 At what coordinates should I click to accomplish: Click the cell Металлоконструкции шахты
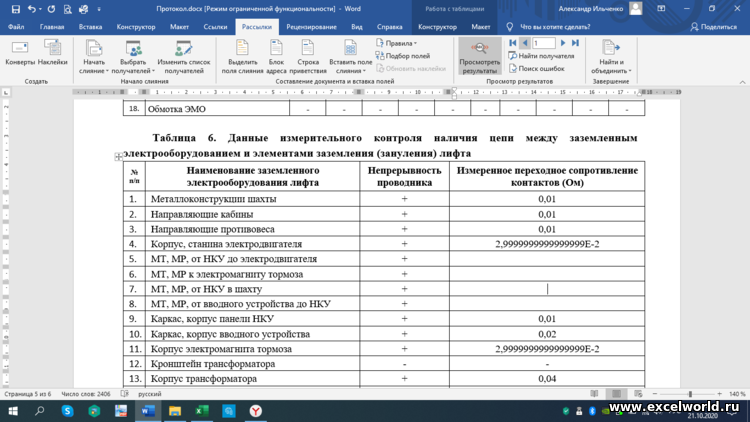[253, 199]
